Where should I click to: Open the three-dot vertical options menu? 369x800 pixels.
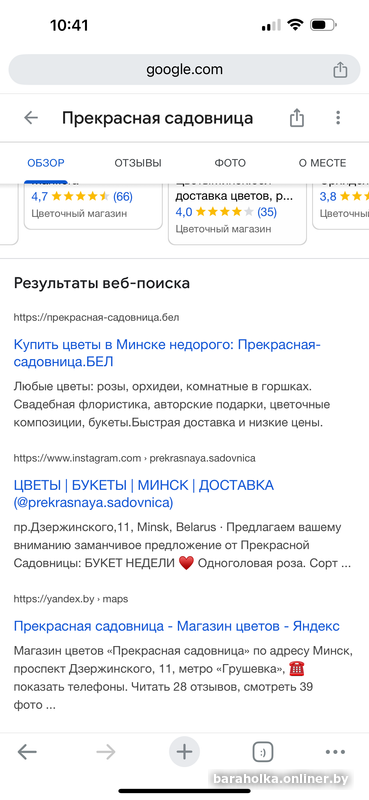pyautogui.click(x=338, y=118)
